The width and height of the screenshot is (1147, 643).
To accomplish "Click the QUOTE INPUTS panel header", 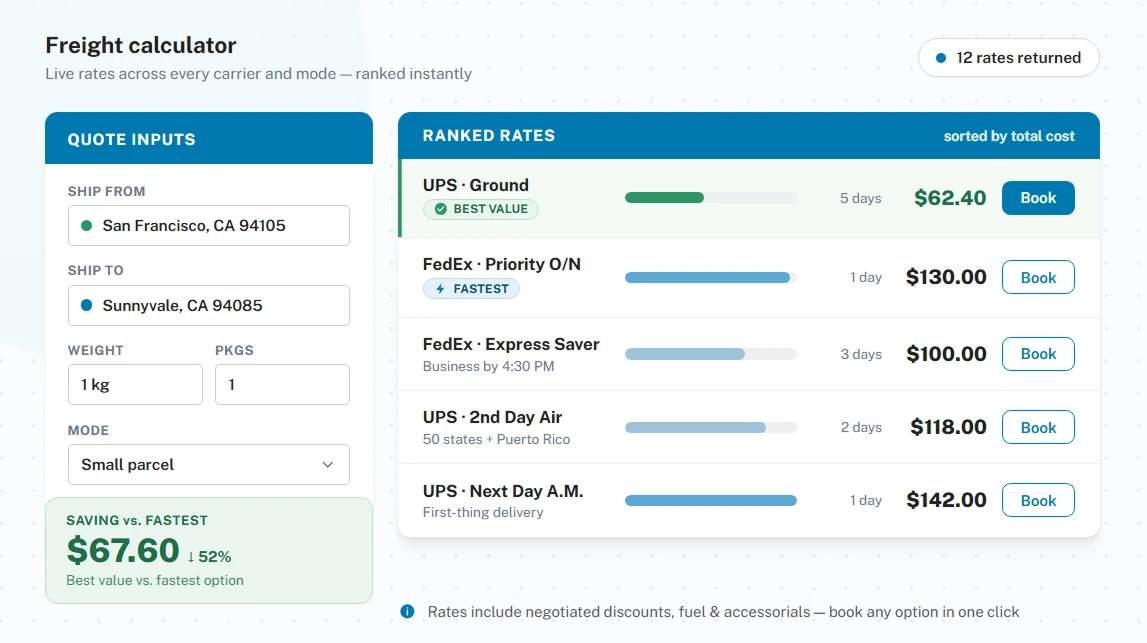I will pos(208,138).
